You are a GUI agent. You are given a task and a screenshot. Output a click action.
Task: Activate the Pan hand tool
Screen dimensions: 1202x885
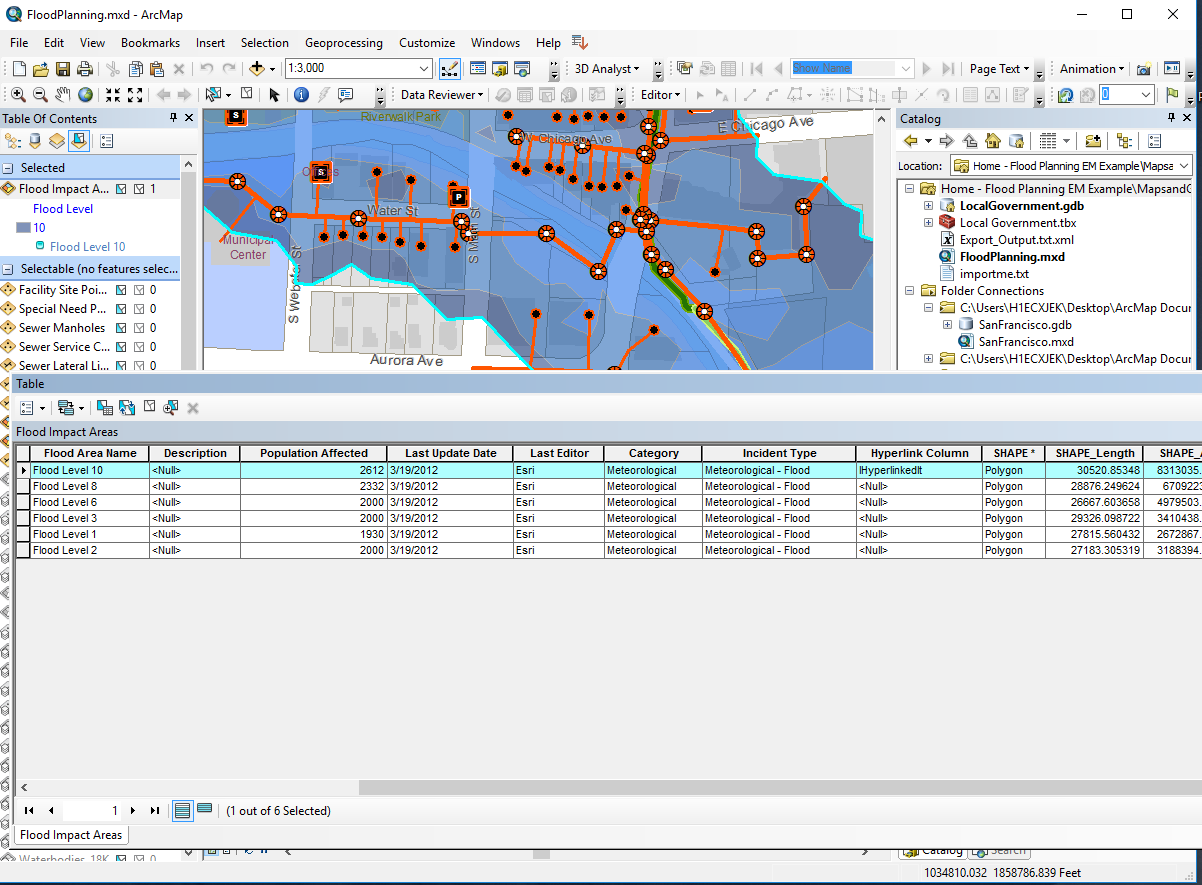pos(63,95)
